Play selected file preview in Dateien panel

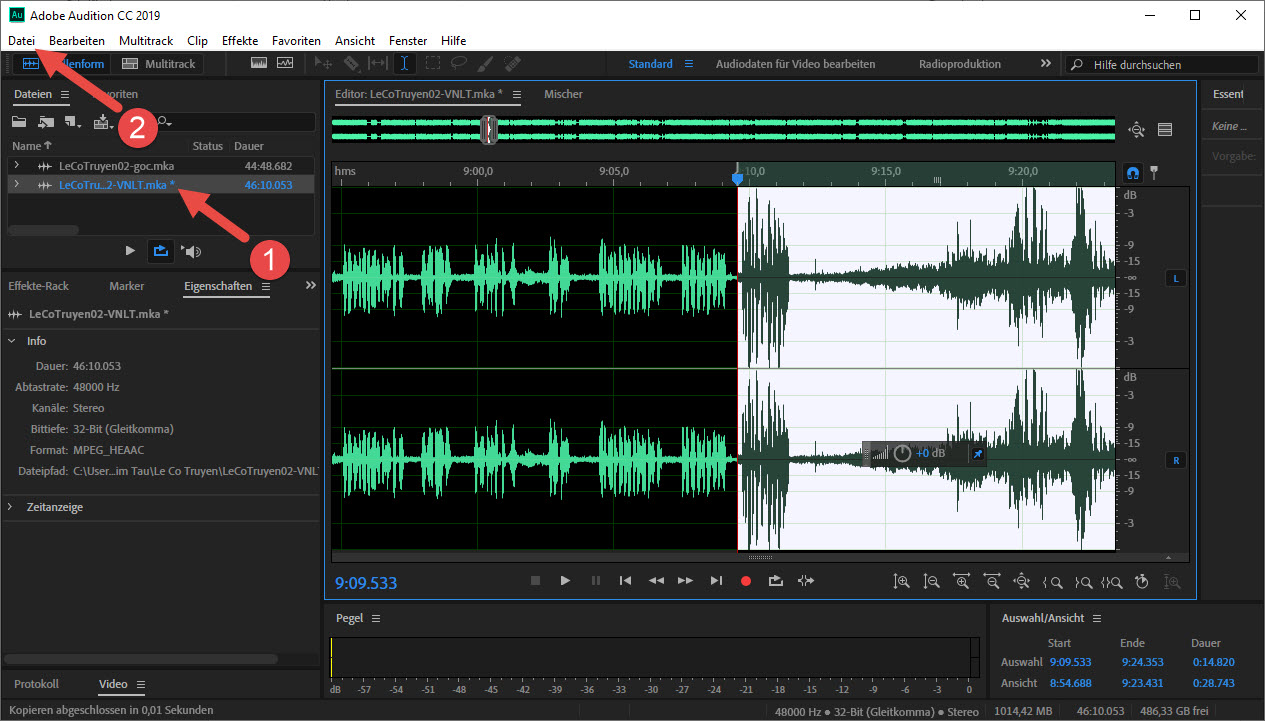130,251
